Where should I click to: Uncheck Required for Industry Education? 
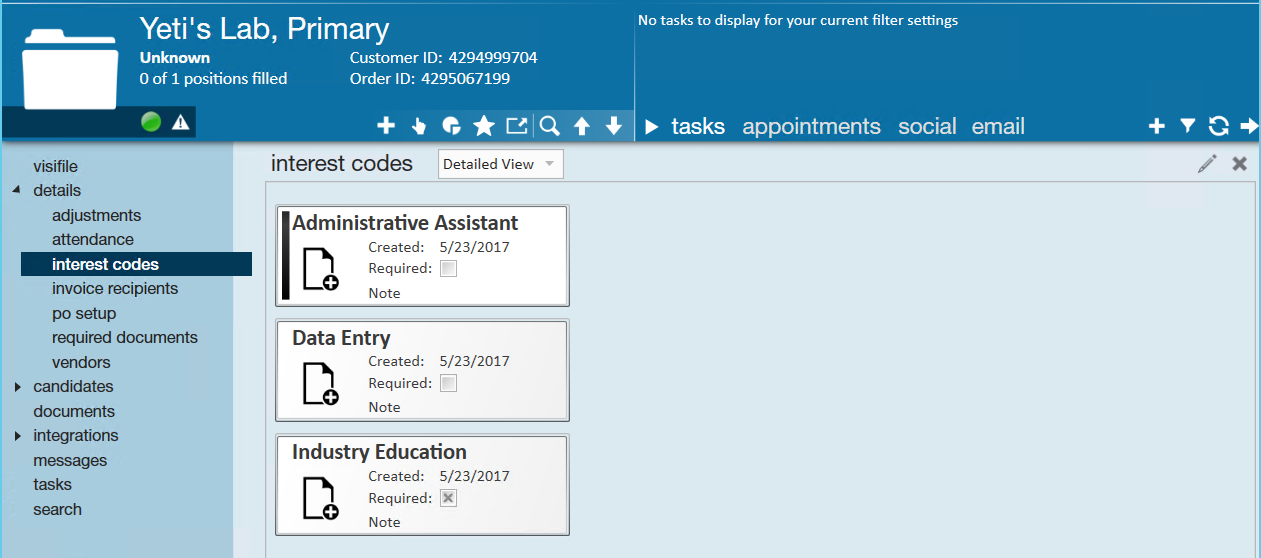[x=448, y=498]
